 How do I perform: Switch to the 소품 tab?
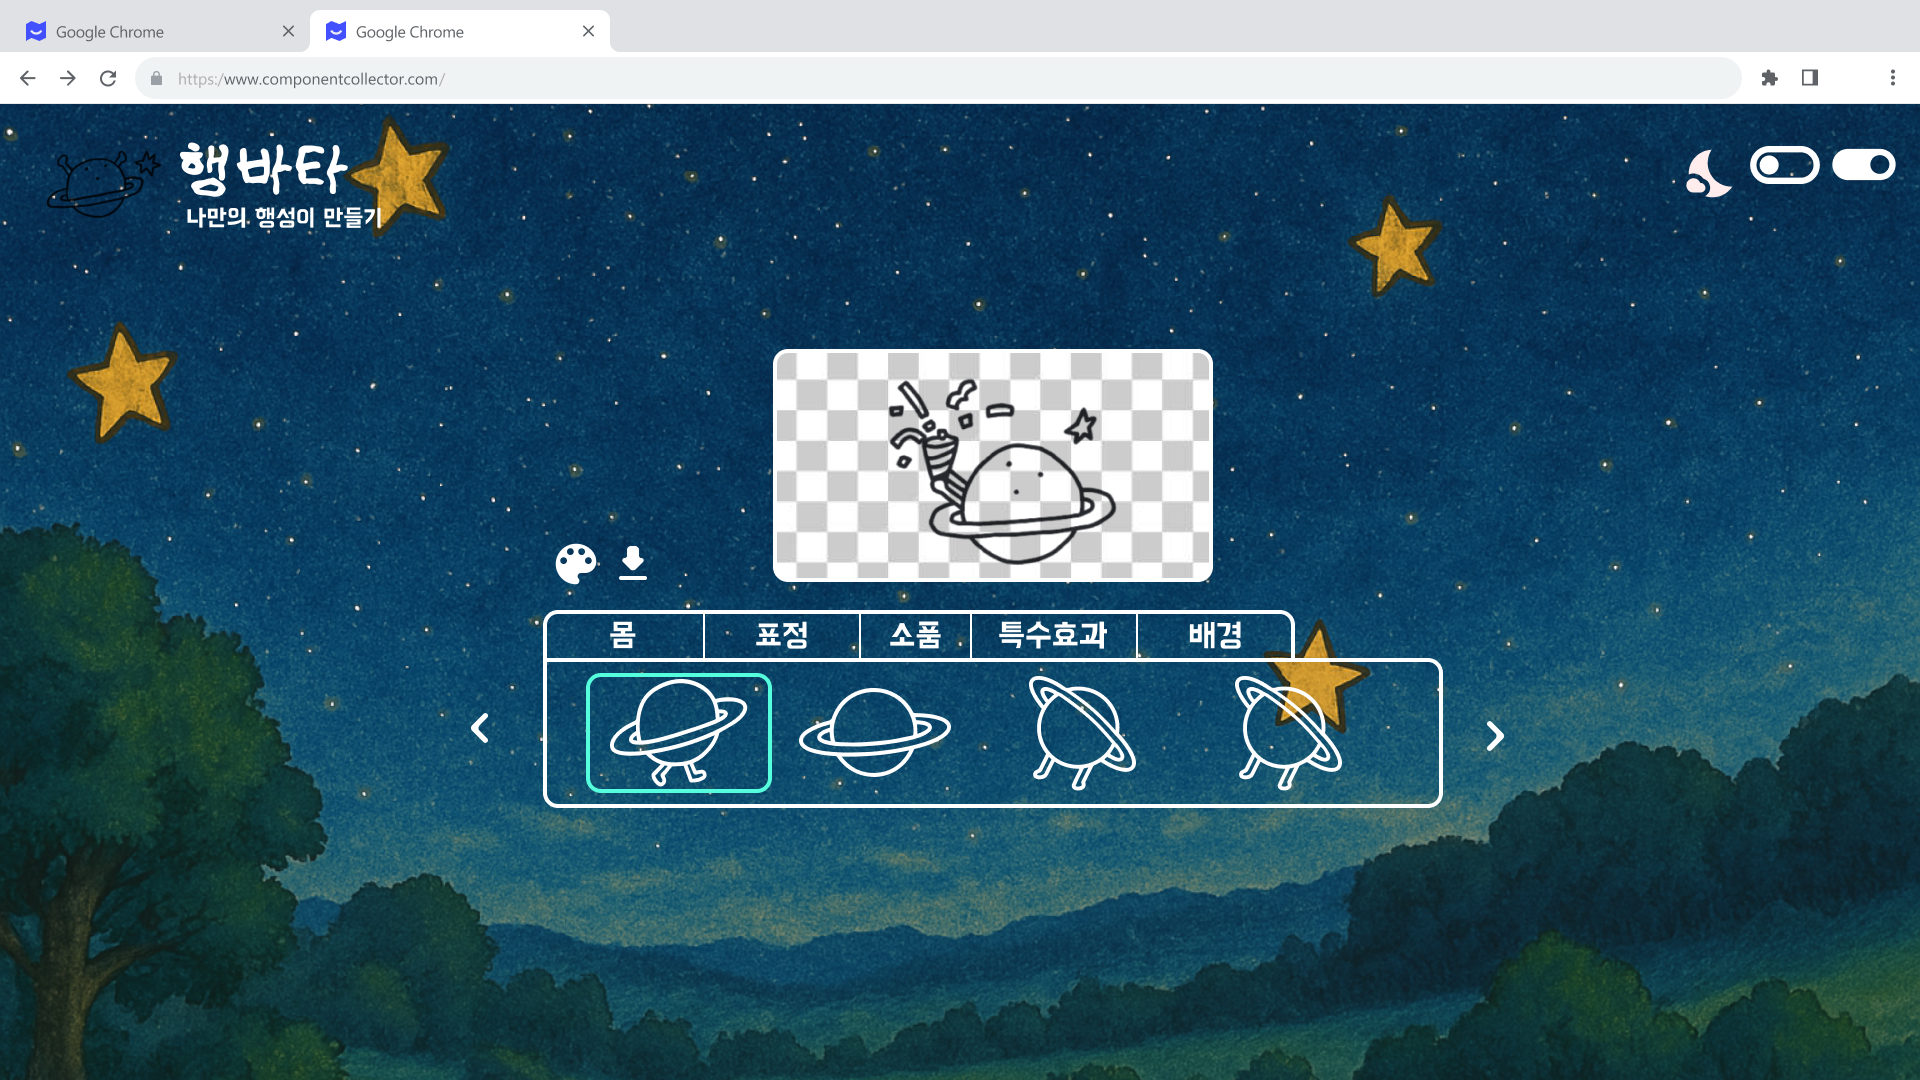(x=915, y=635)
